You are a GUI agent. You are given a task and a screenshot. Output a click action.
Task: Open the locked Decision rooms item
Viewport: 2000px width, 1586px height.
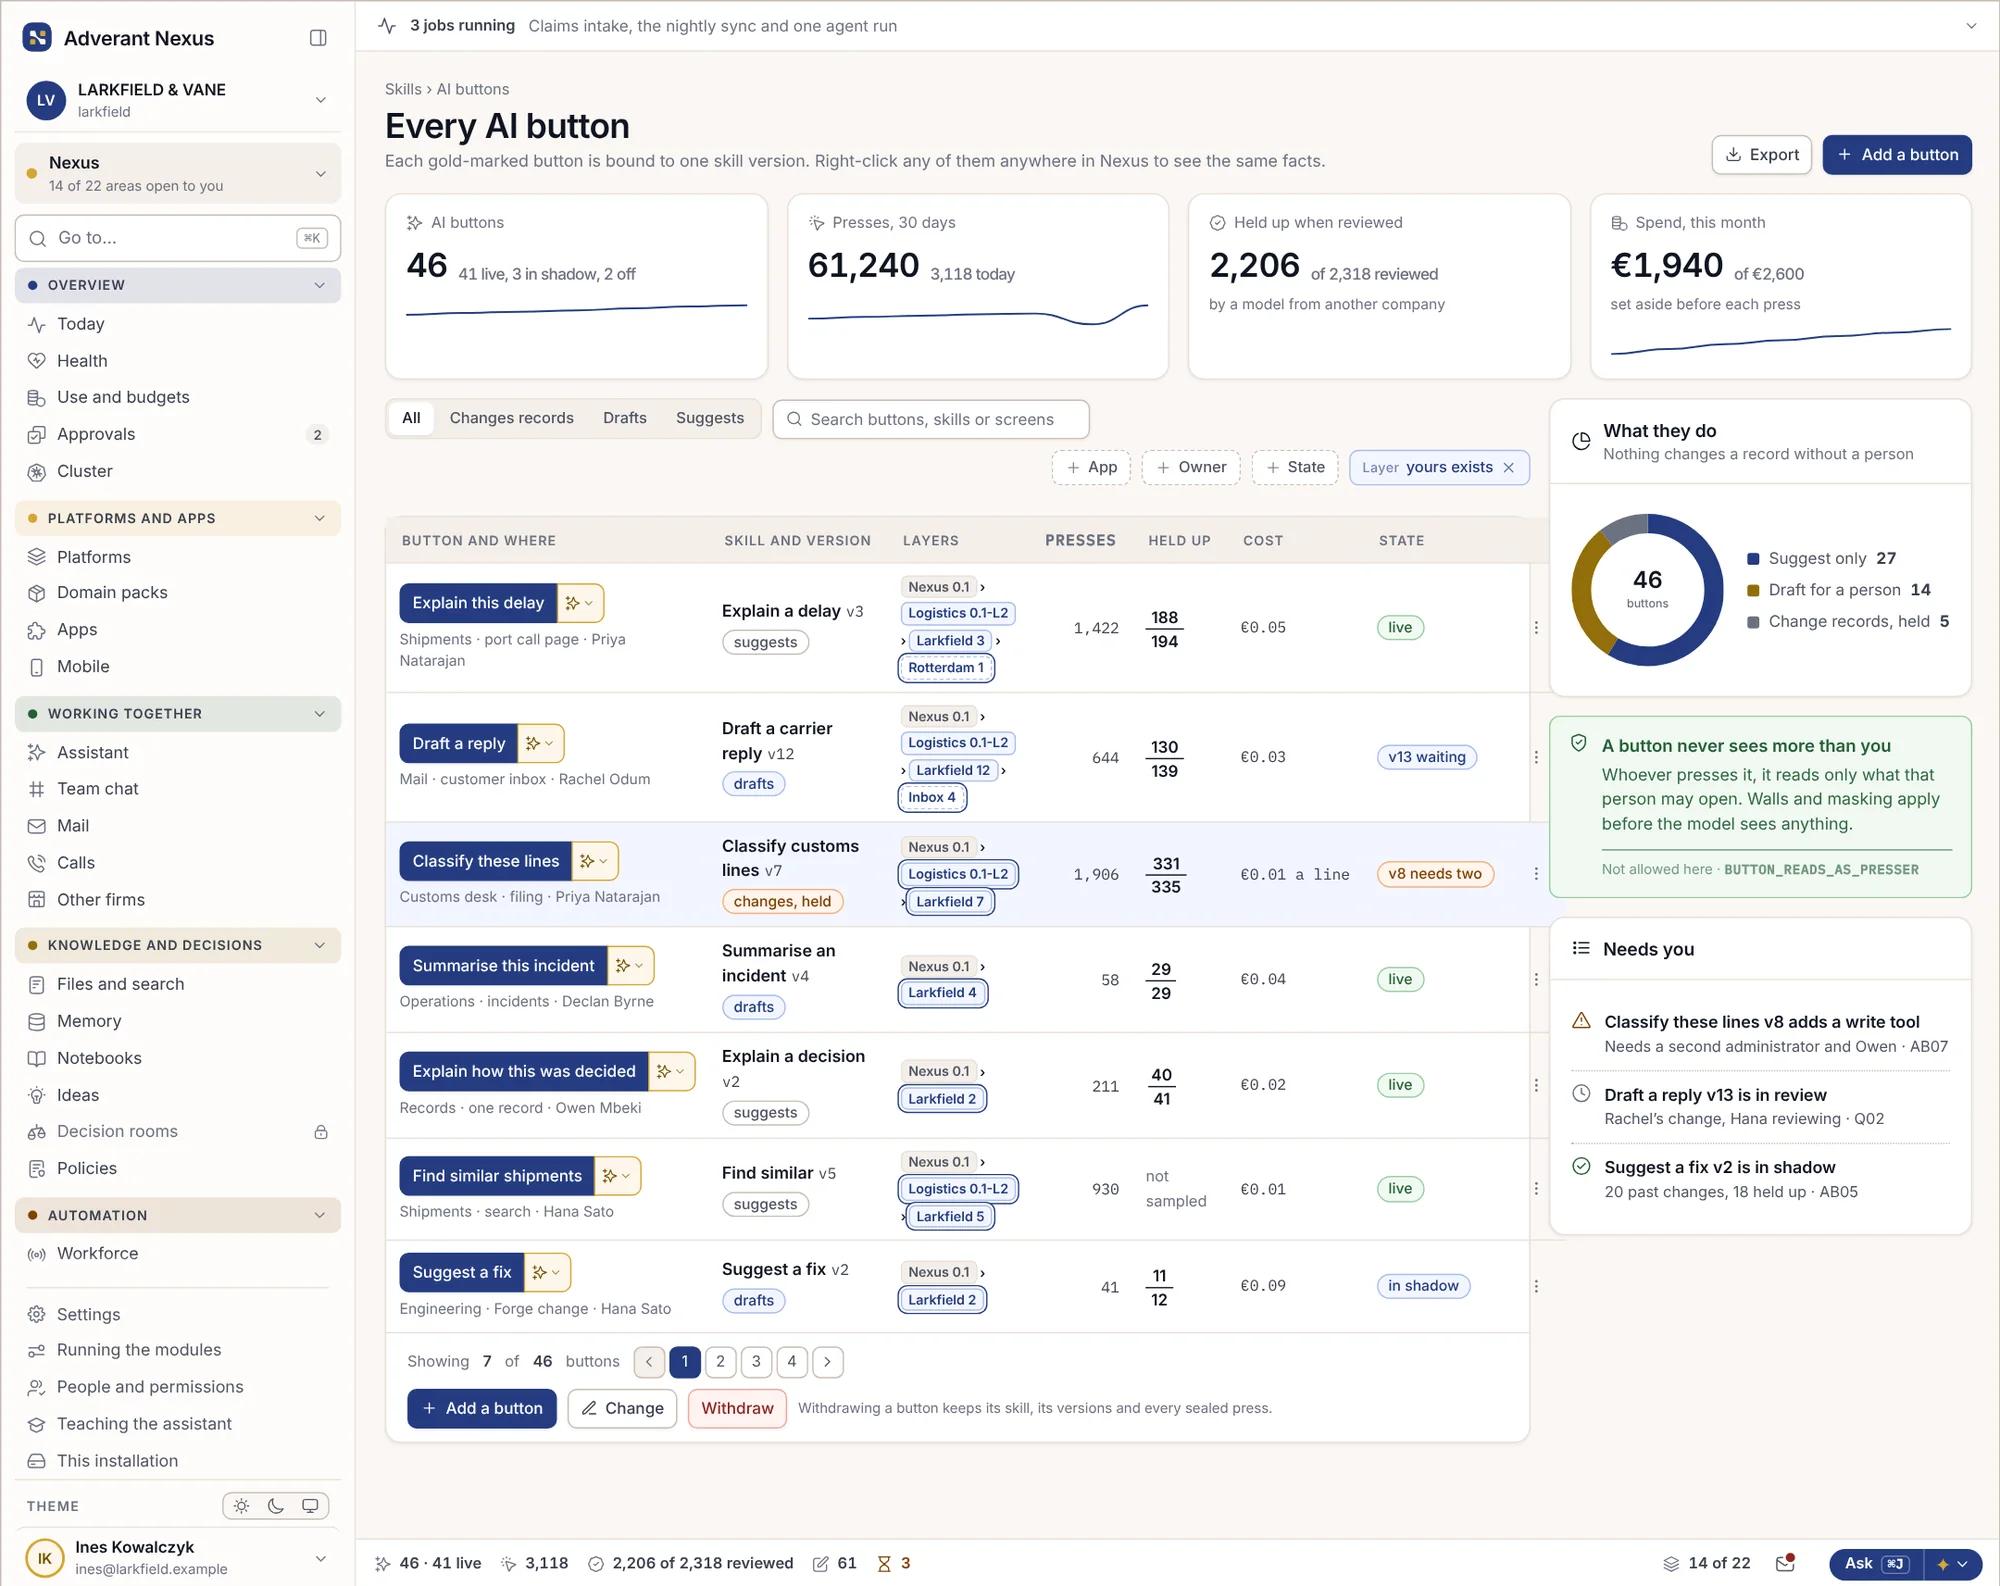click(x=178, y=1131)
